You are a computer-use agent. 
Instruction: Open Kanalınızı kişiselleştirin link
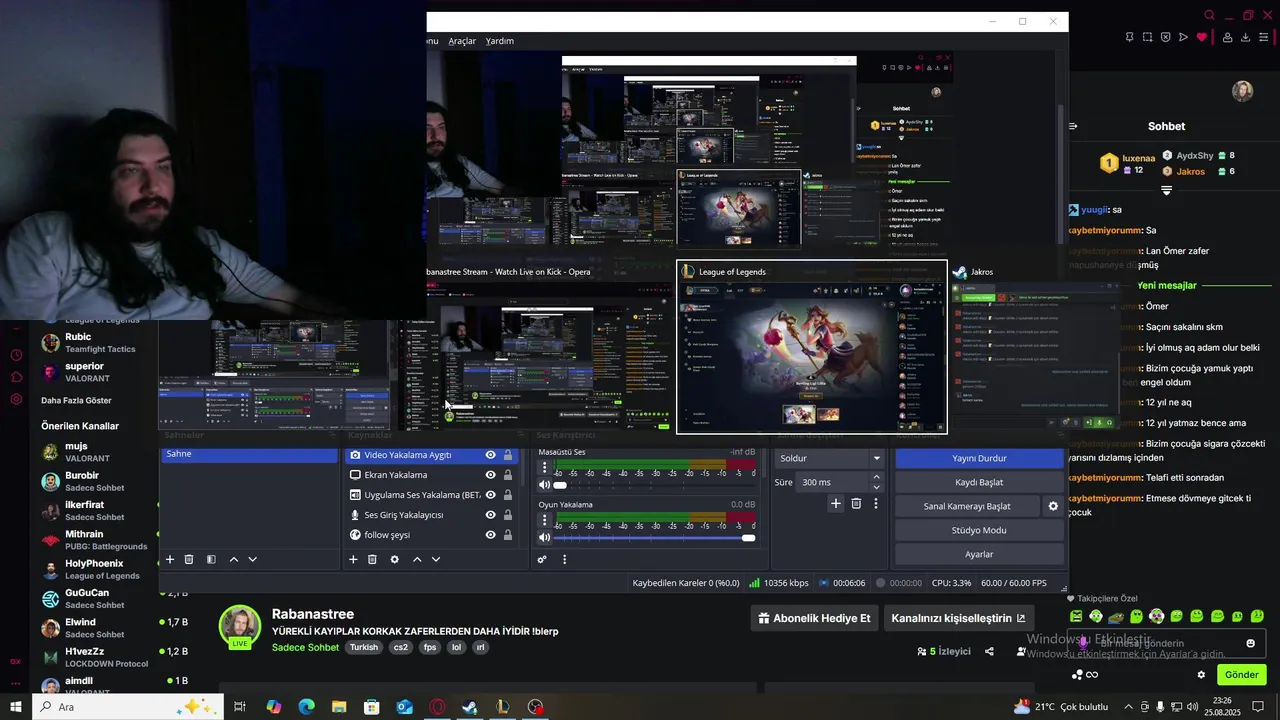tap(958, 618)
